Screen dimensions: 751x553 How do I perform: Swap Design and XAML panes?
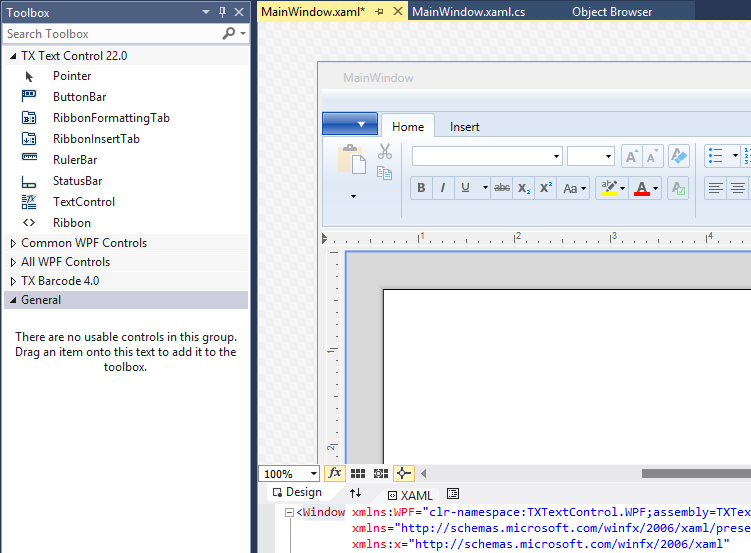pos(355,493)
